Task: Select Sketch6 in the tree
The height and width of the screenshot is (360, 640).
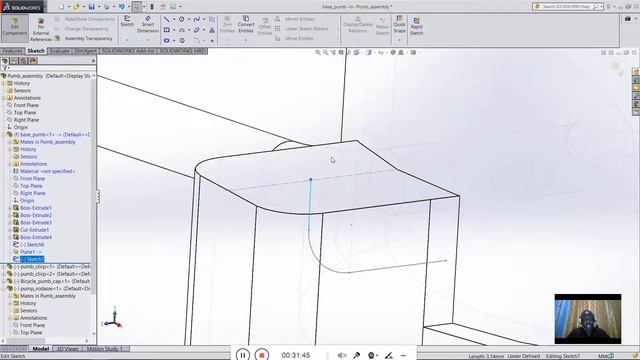Action: click(x=32, y=244)
